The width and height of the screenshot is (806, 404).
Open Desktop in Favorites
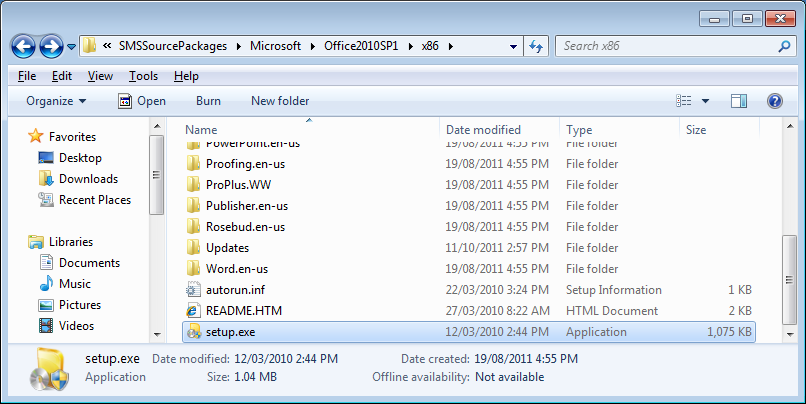pos(80,158)
